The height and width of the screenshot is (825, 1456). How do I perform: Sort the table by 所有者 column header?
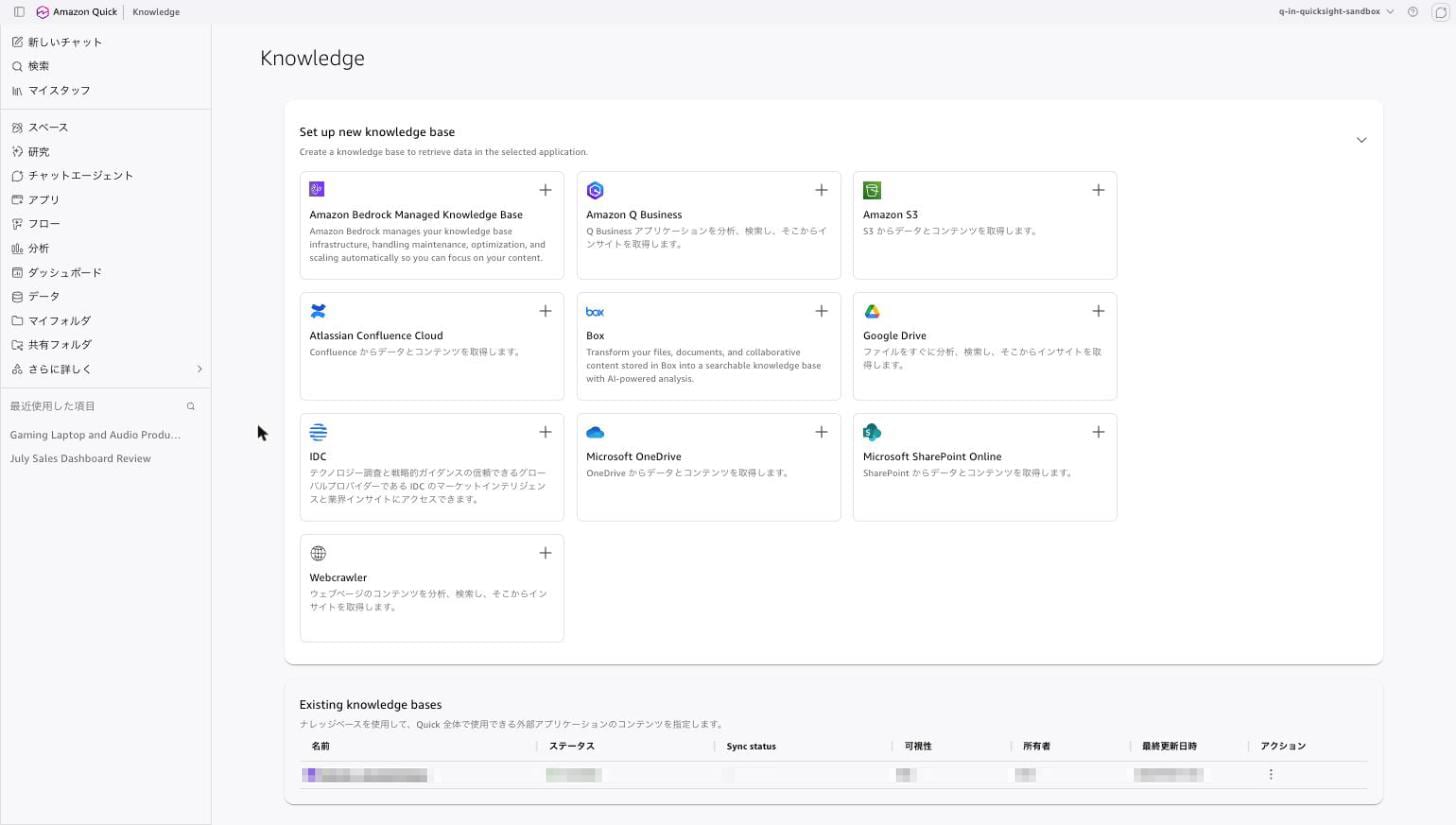click(x=1036, y=746)
